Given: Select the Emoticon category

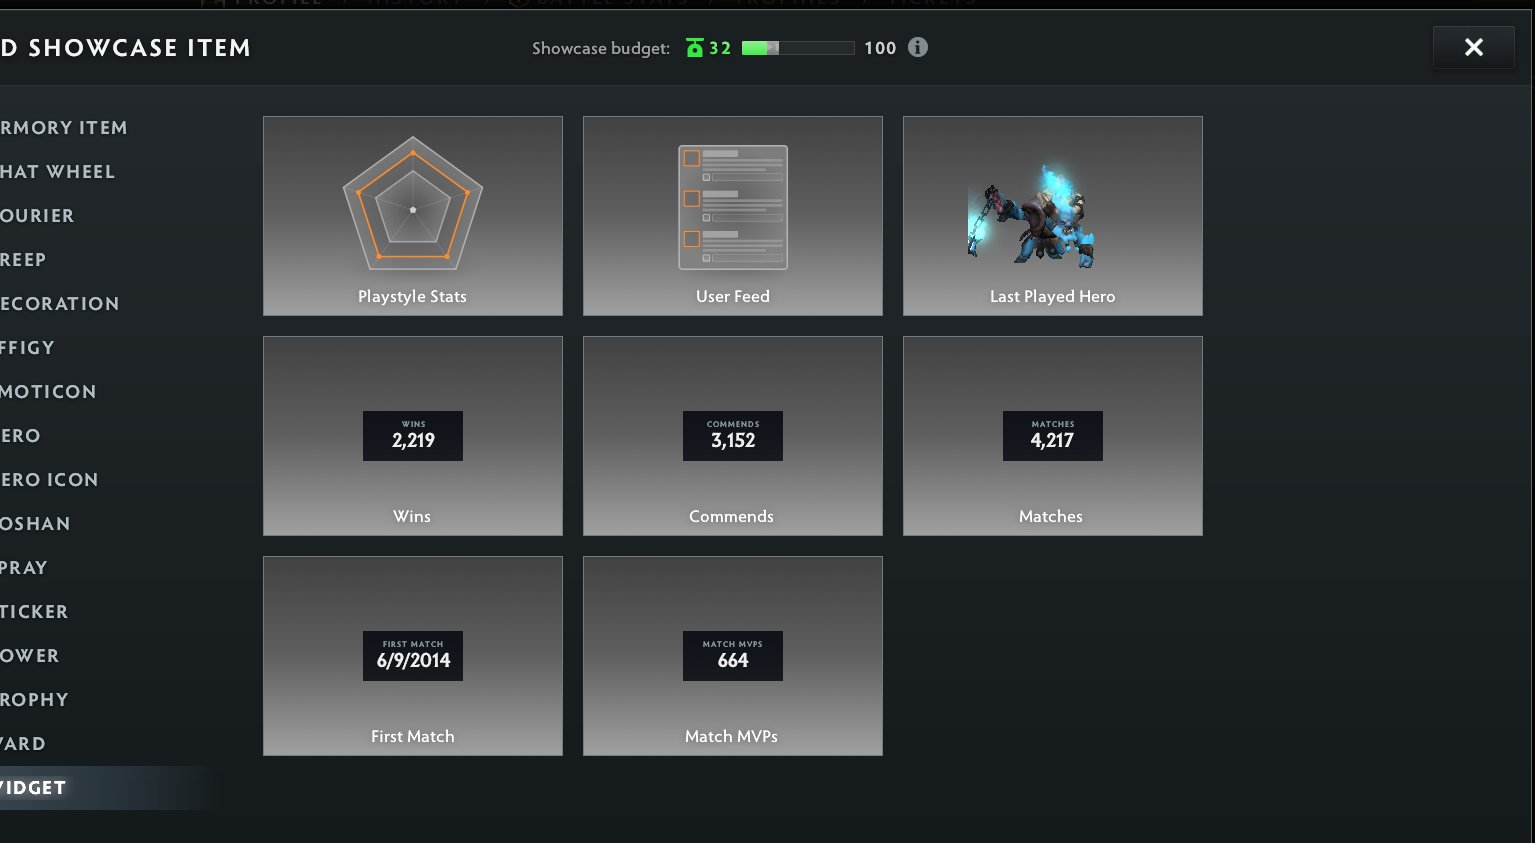Looking at the screenshot, I should [48, 392].
